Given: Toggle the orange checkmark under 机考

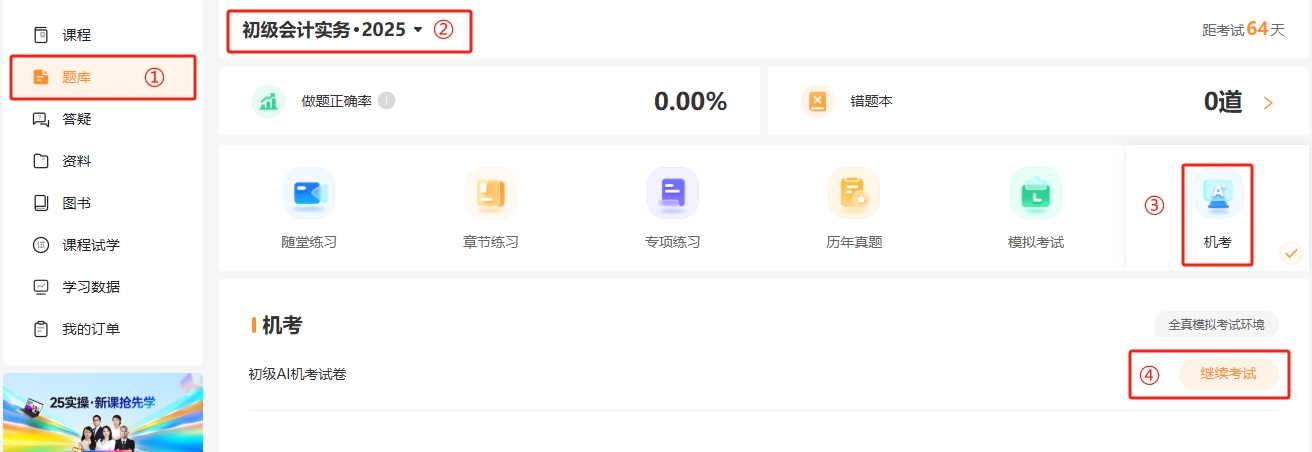Looking at the screenshot, I should 1291,252.
